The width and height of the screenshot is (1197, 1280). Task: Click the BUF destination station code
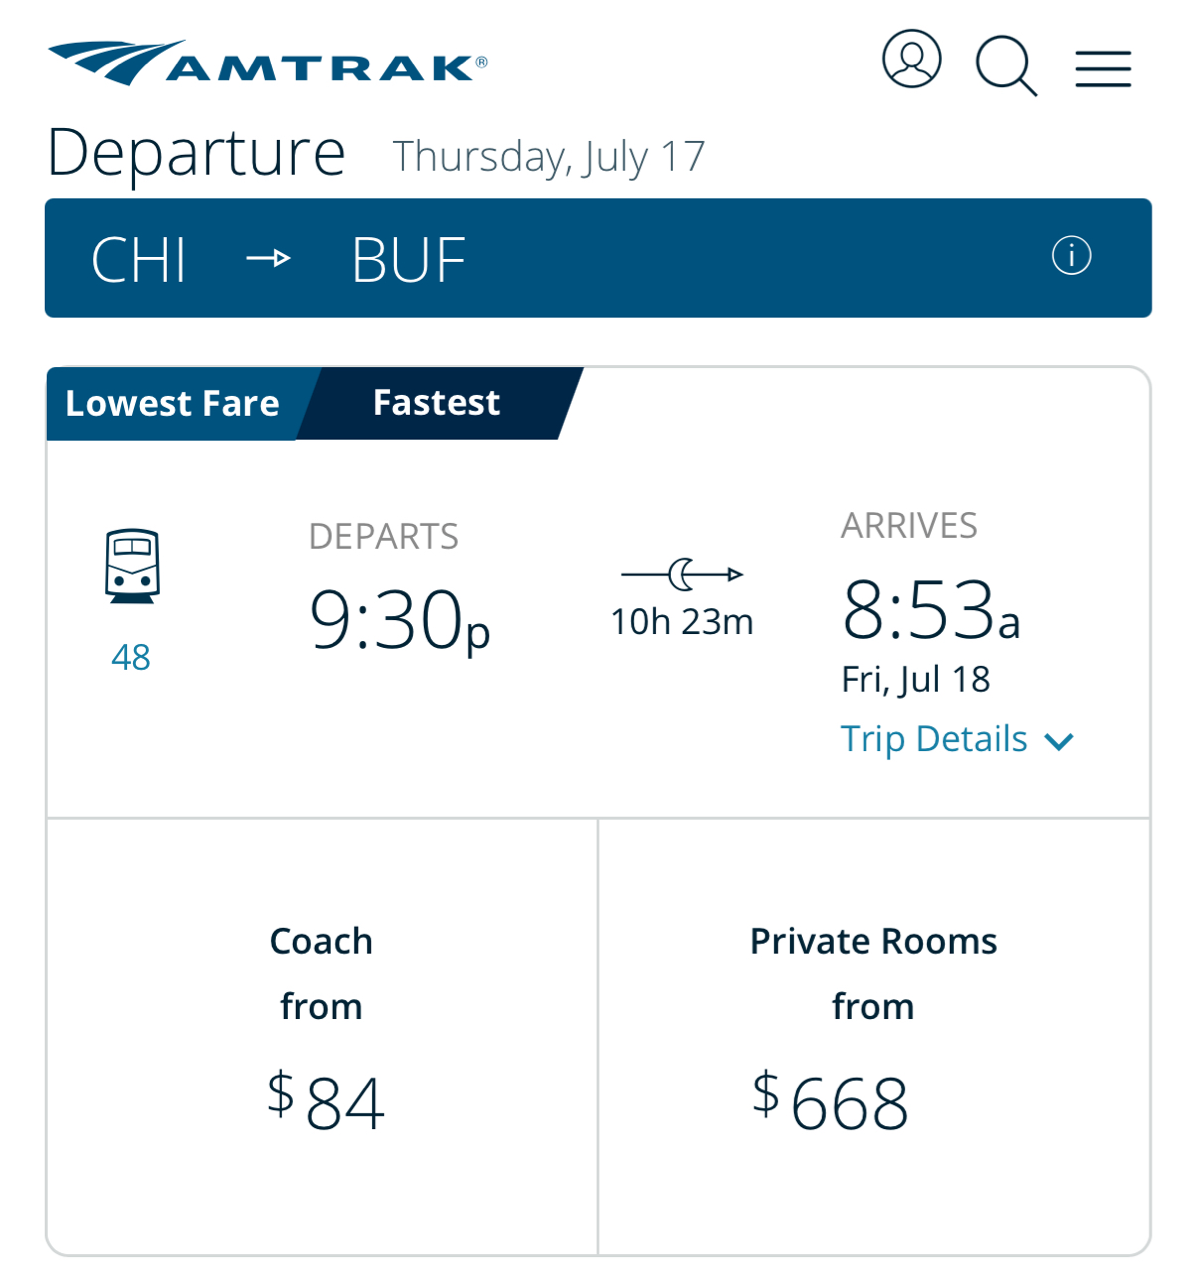409,260
